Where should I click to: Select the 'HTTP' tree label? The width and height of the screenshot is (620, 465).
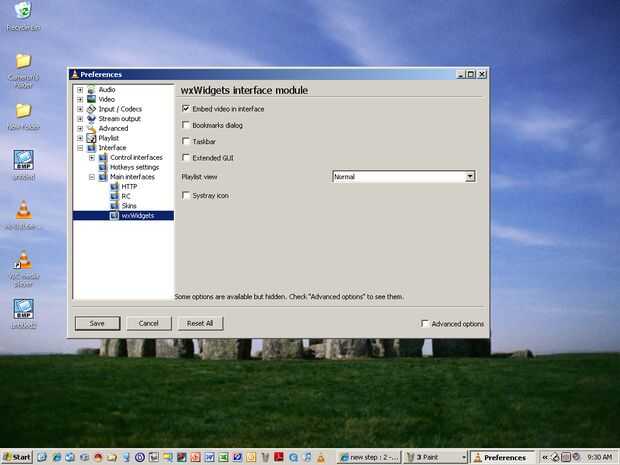(129, 186)
